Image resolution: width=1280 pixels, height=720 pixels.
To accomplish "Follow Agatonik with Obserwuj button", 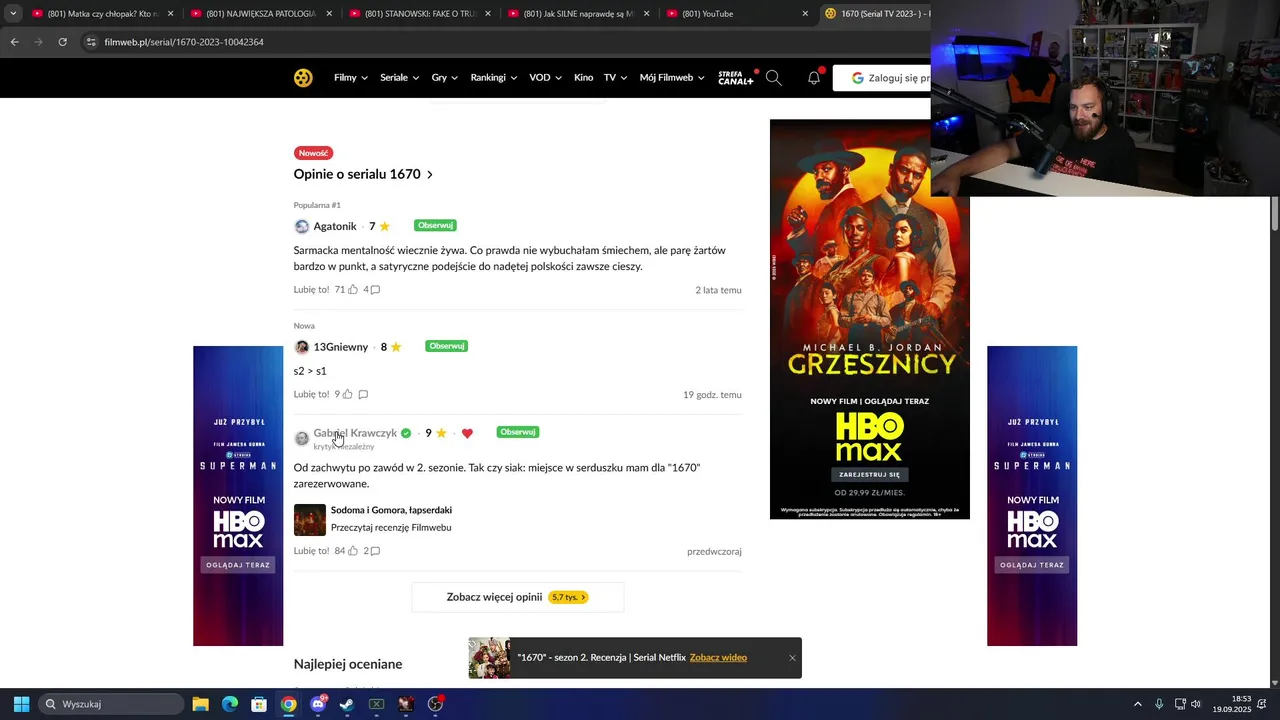I will click(x=435, y=226).
